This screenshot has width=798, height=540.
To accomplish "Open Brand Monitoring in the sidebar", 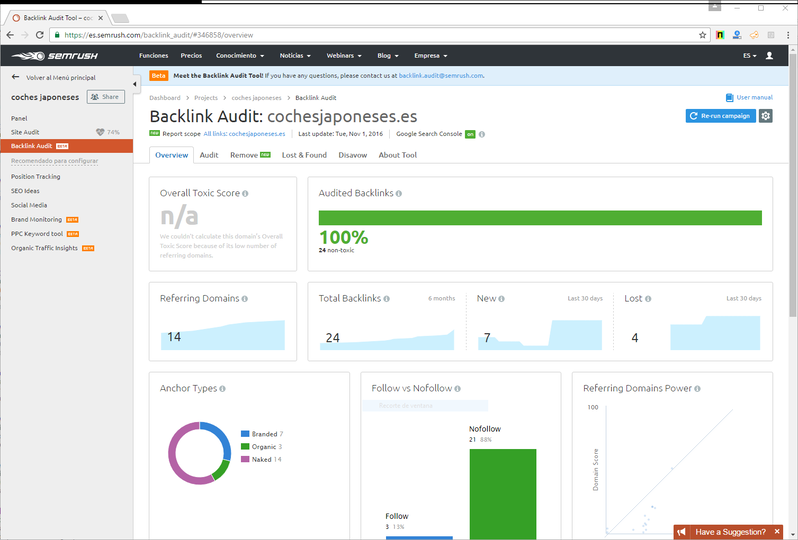I will pos(36,219).
